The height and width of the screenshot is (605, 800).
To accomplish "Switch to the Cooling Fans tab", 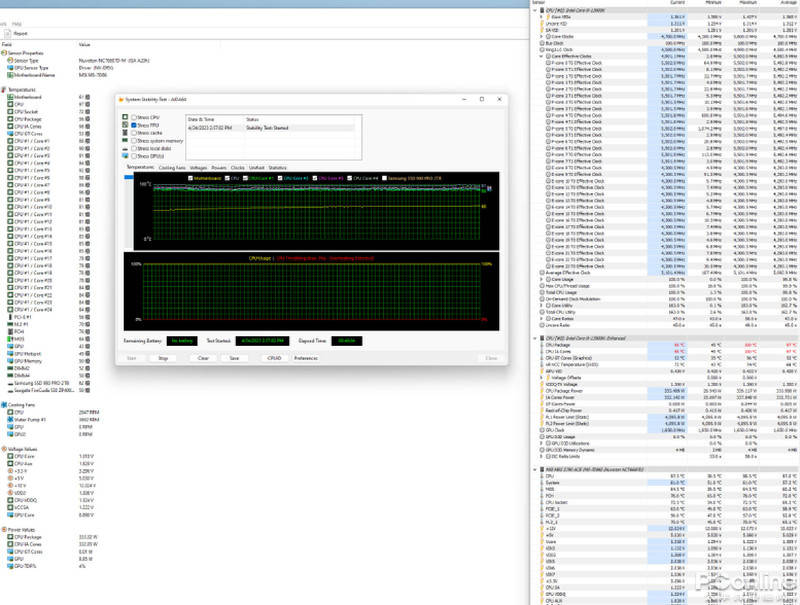I will [x=172, y=167].
